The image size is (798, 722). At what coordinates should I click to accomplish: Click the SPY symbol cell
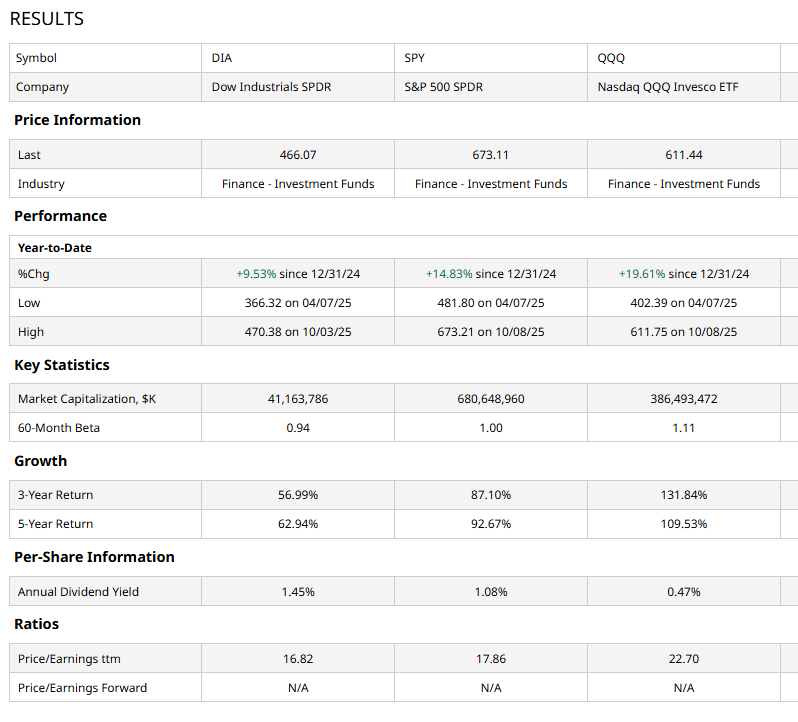(415, 58)
